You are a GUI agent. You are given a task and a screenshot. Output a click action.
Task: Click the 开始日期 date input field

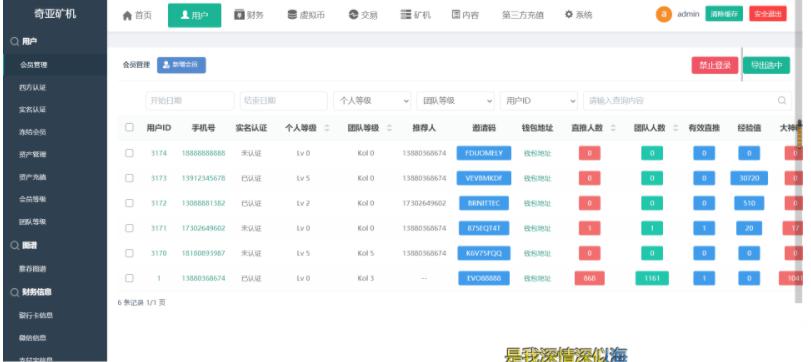tap(190, 101)
